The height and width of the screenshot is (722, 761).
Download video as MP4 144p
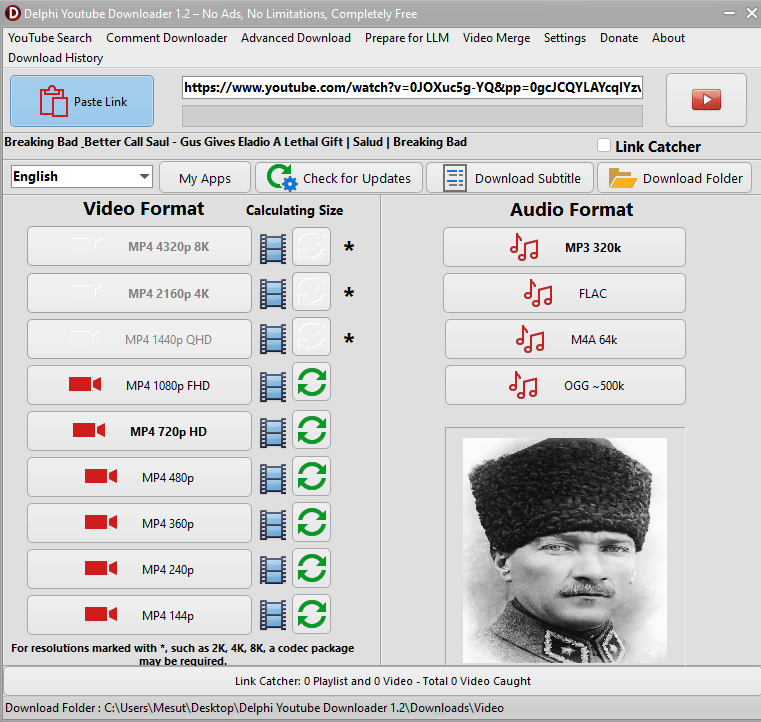click(139, 615)
